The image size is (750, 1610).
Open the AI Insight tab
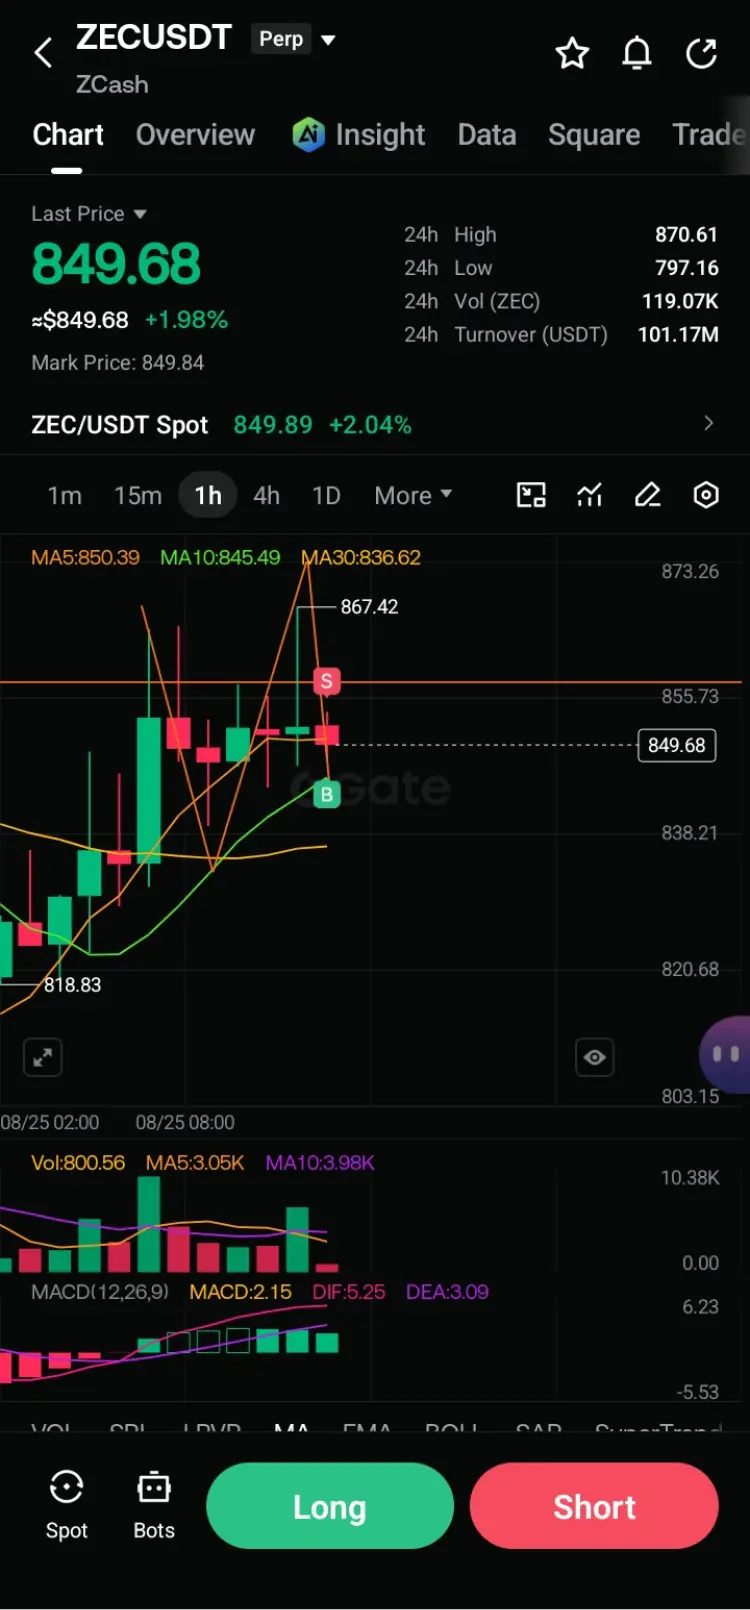pyautogui.click(x=358, y=135)
